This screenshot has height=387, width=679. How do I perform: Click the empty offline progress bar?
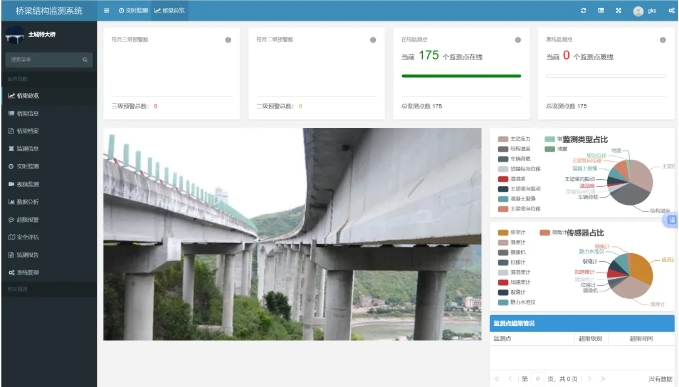(x=606, y=76)
